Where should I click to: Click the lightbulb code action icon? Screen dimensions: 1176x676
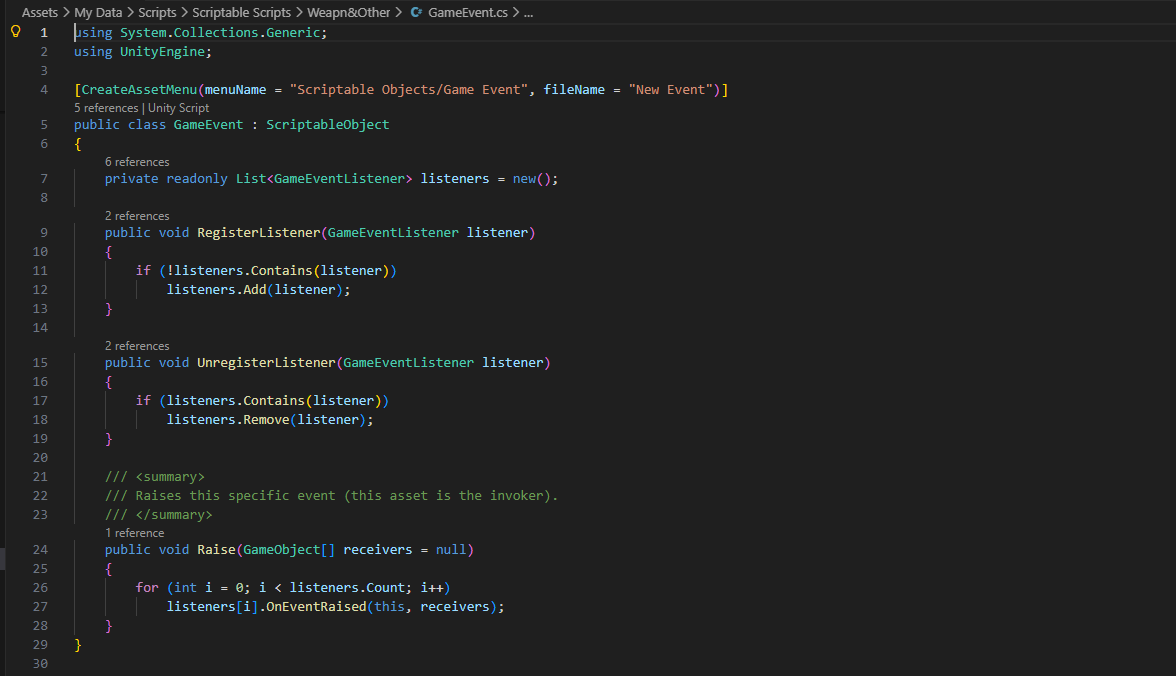point(15,32)
